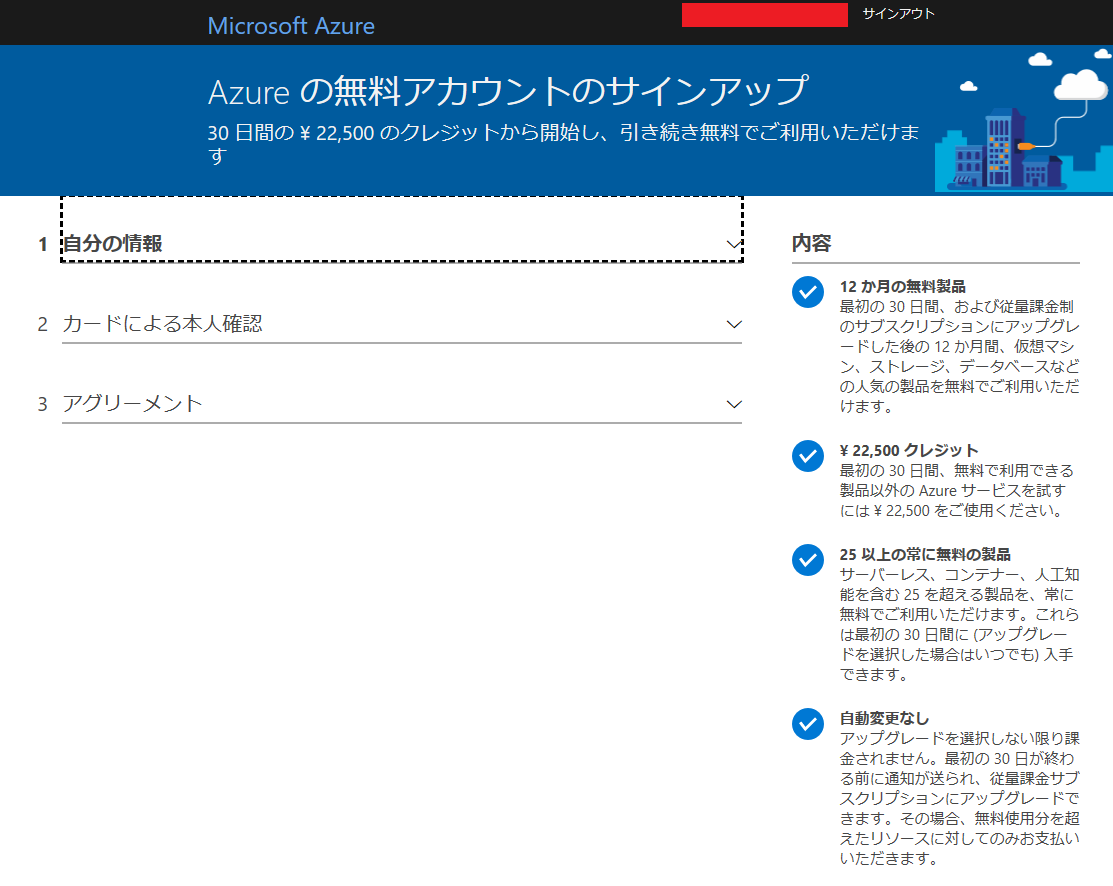Click step number 3 beside アグリーメント
The image size is (1113, 886).
(41, 404)
